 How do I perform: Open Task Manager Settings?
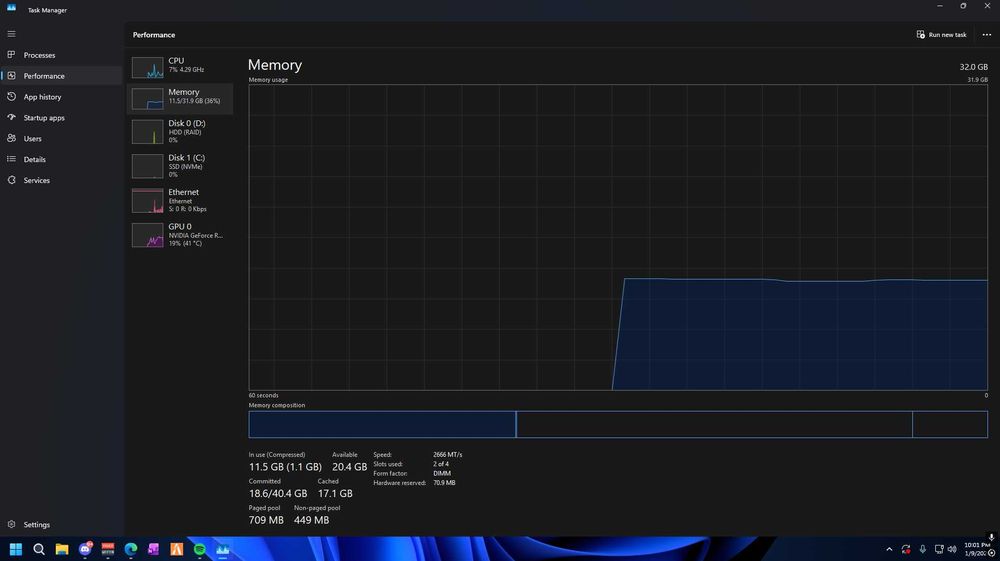tap(61, 524)
